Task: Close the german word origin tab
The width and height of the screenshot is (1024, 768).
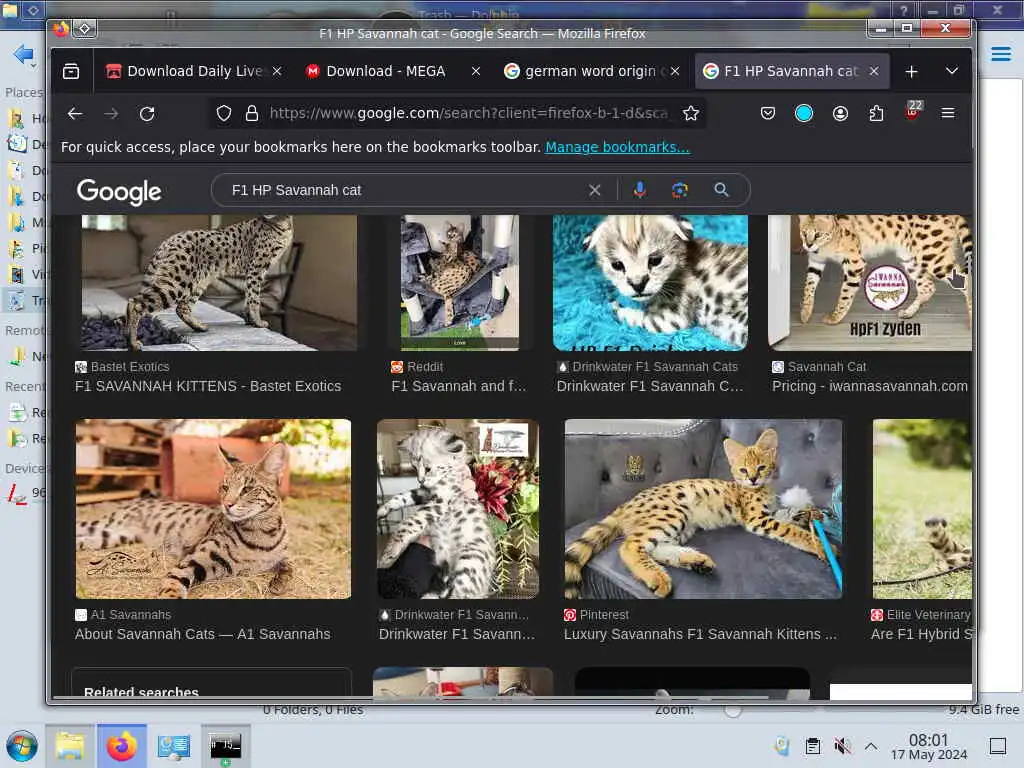Action: (x=675, y=71)
